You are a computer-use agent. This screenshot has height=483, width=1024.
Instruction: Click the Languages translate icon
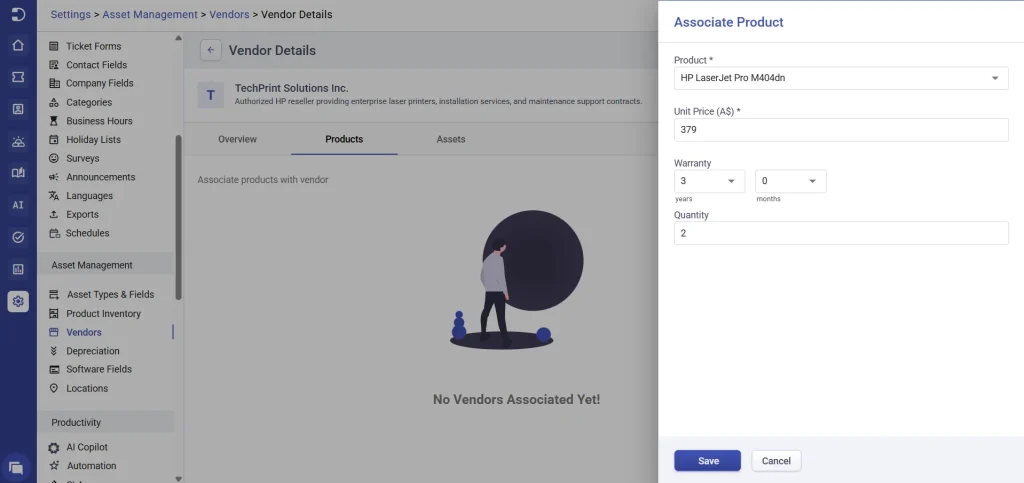(54, 196)
